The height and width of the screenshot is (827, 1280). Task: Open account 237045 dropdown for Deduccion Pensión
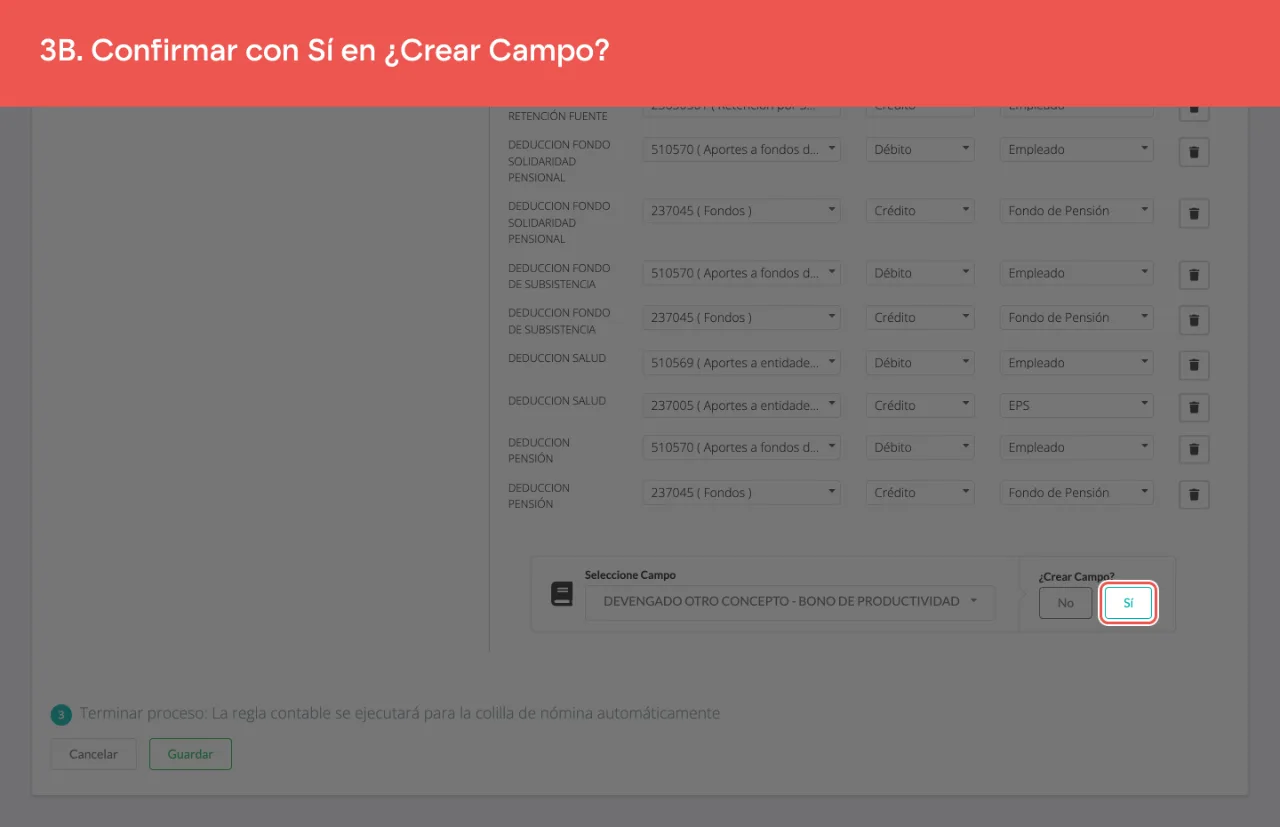(x=742, y=493)
